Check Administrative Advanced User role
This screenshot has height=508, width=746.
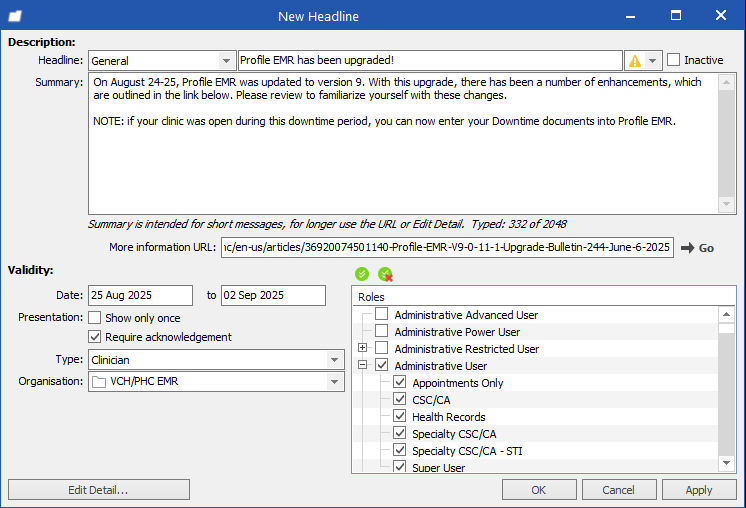click(382, 314)
